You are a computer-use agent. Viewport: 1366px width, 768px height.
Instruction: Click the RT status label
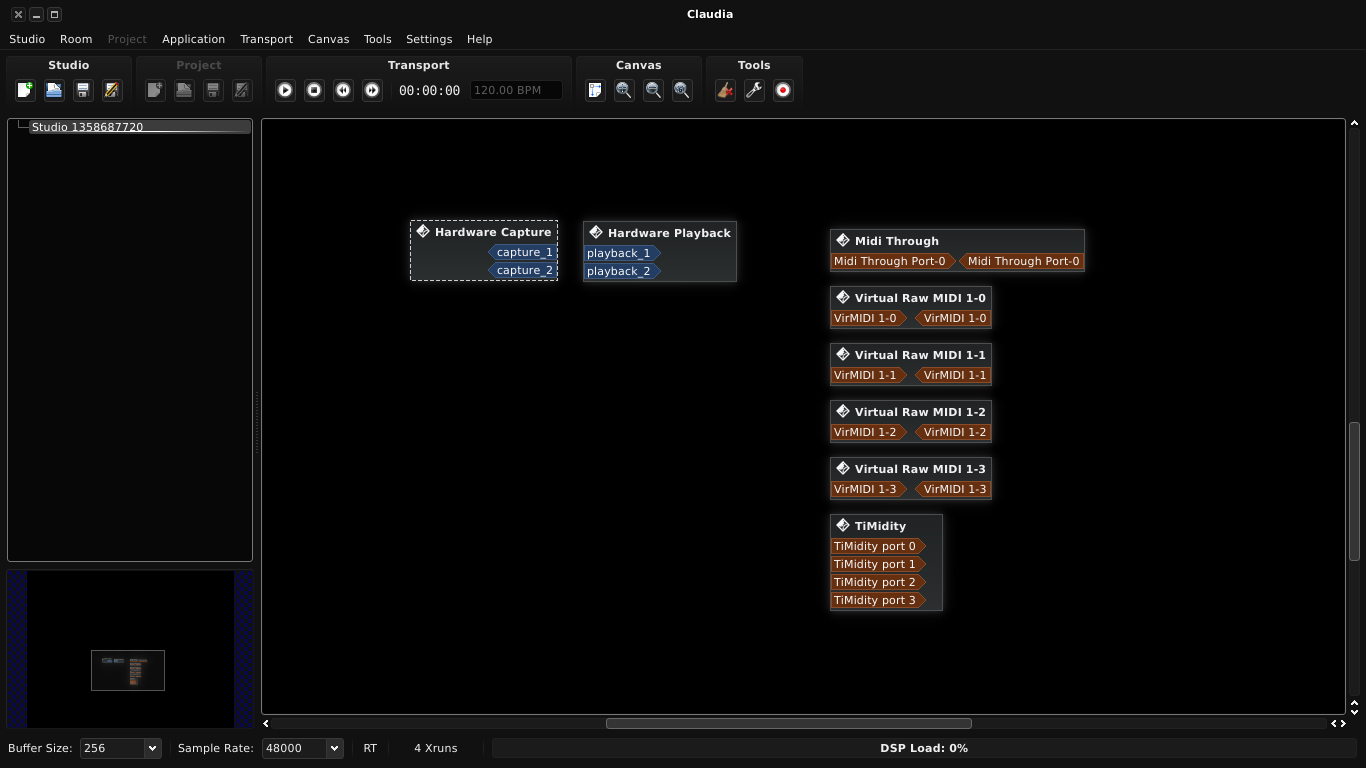[x=370, y=748]
